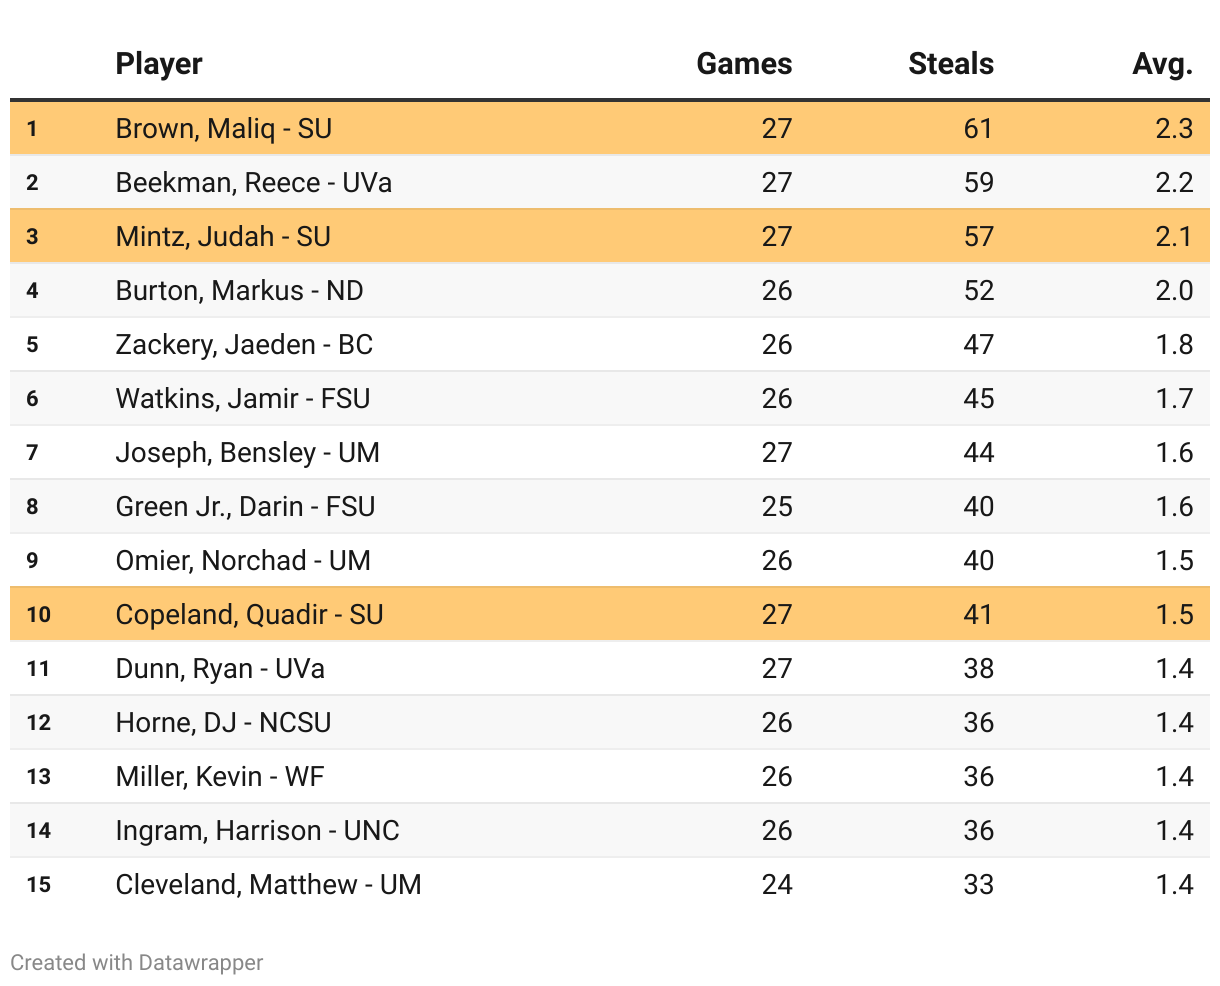Select Cleveland, Matthew - UM entry
The height and width of the screenshot is (986, 1220).
click(x=269, y=885)
